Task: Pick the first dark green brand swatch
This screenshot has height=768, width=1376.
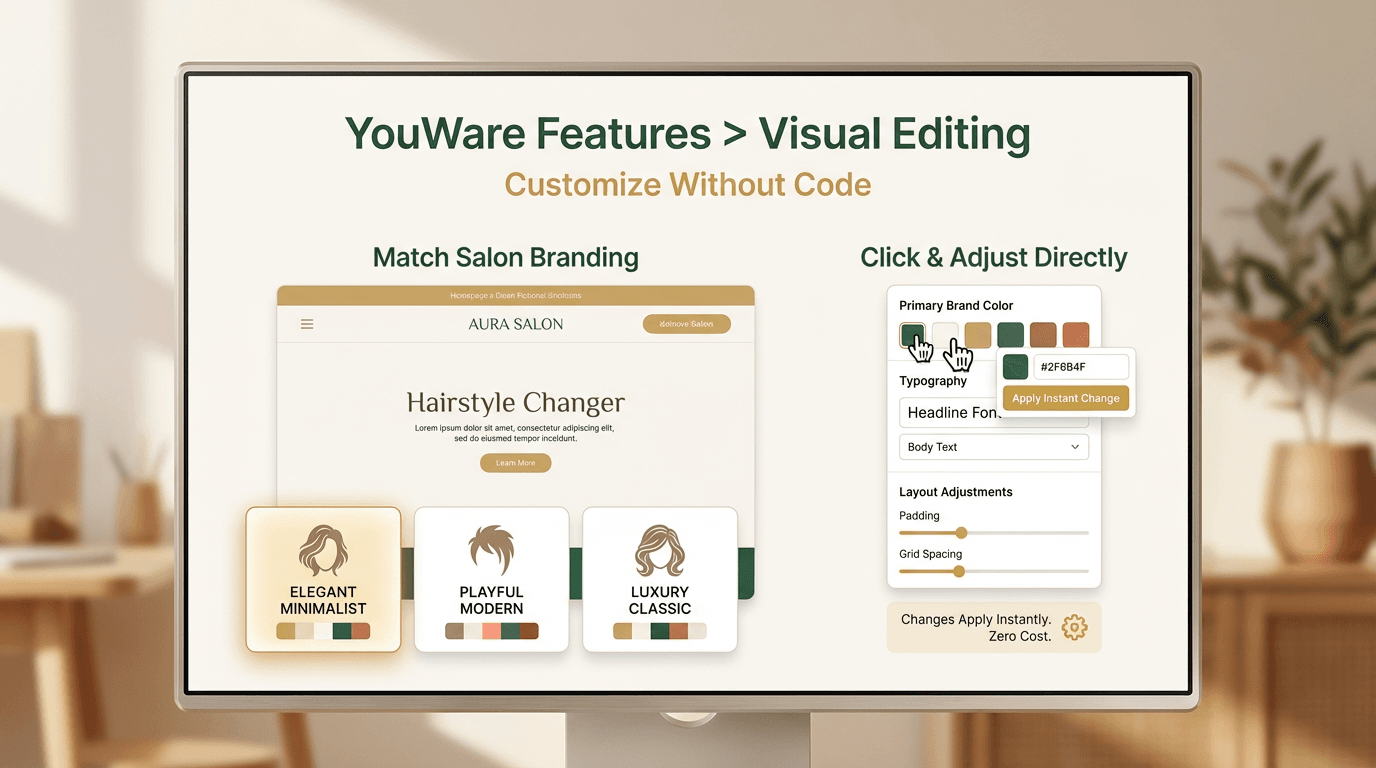Action: pyautogui.click(x=912, y=335)
